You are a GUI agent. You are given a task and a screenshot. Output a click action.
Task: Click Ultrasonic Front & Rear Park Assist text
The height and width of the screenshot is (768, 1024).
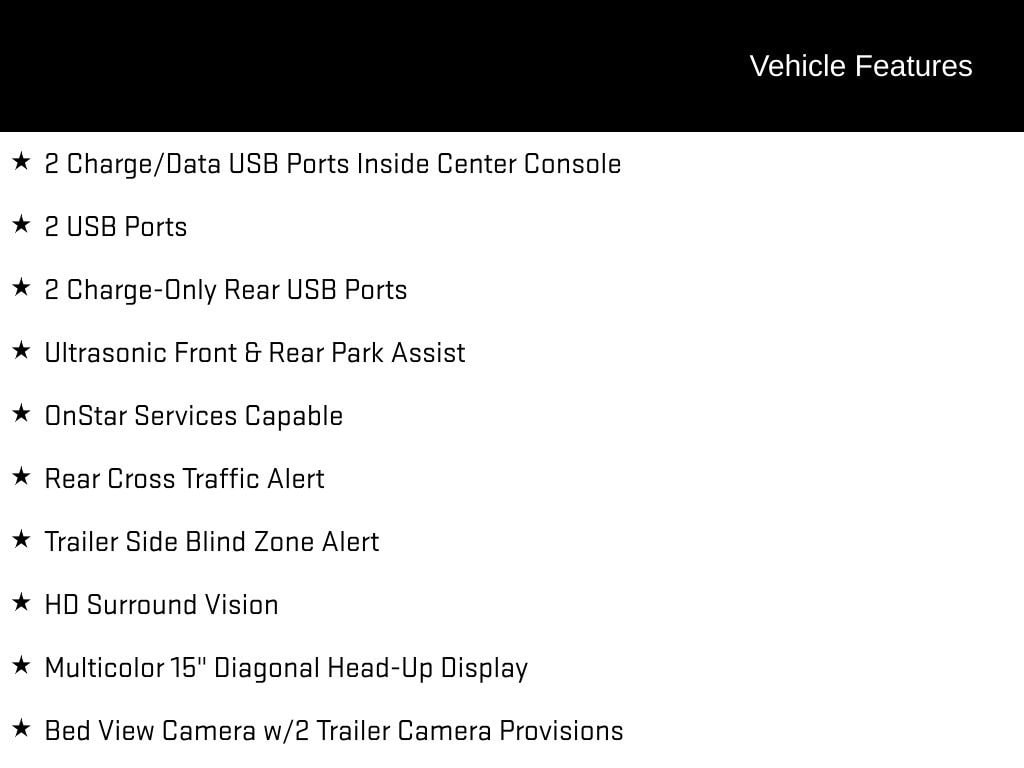(x=255, y=353)
